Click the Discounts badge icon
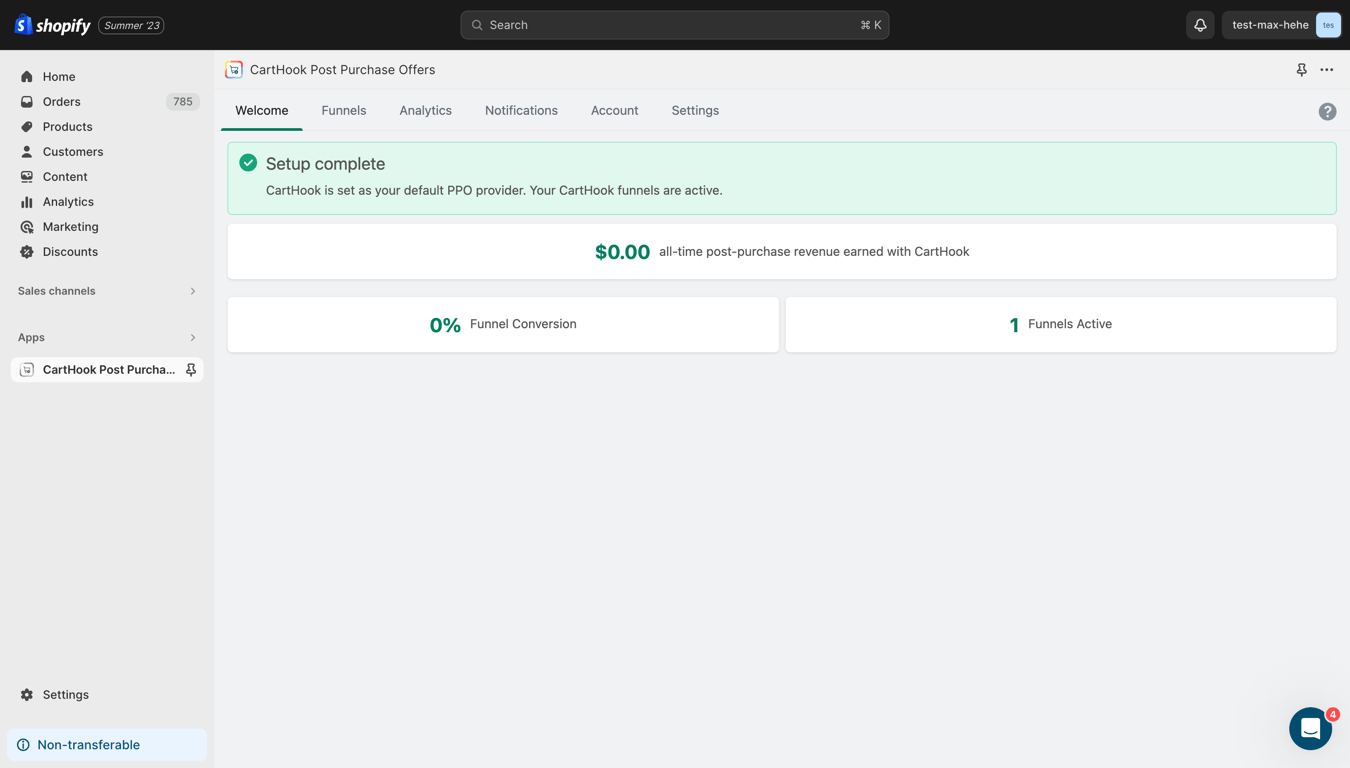The image size is (1350, 768). click(x=27, y=252)
